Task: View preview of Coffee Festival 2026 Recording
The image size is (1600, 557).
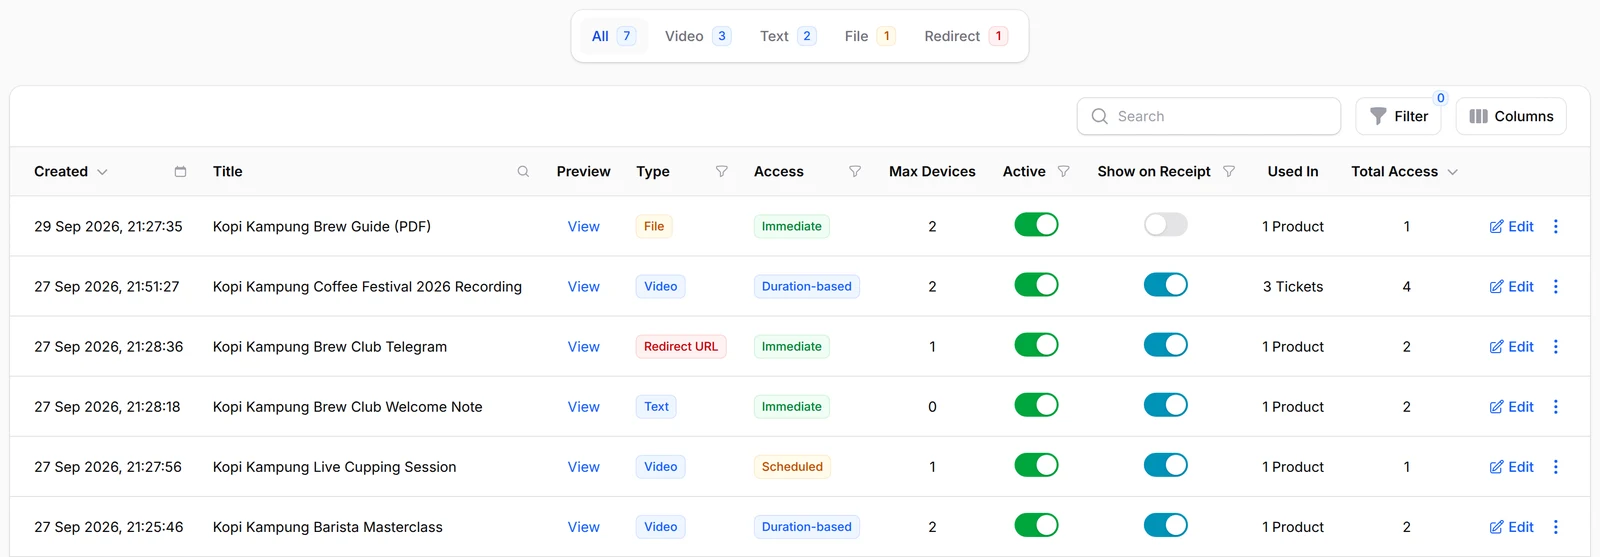Action: coord(584,287)
